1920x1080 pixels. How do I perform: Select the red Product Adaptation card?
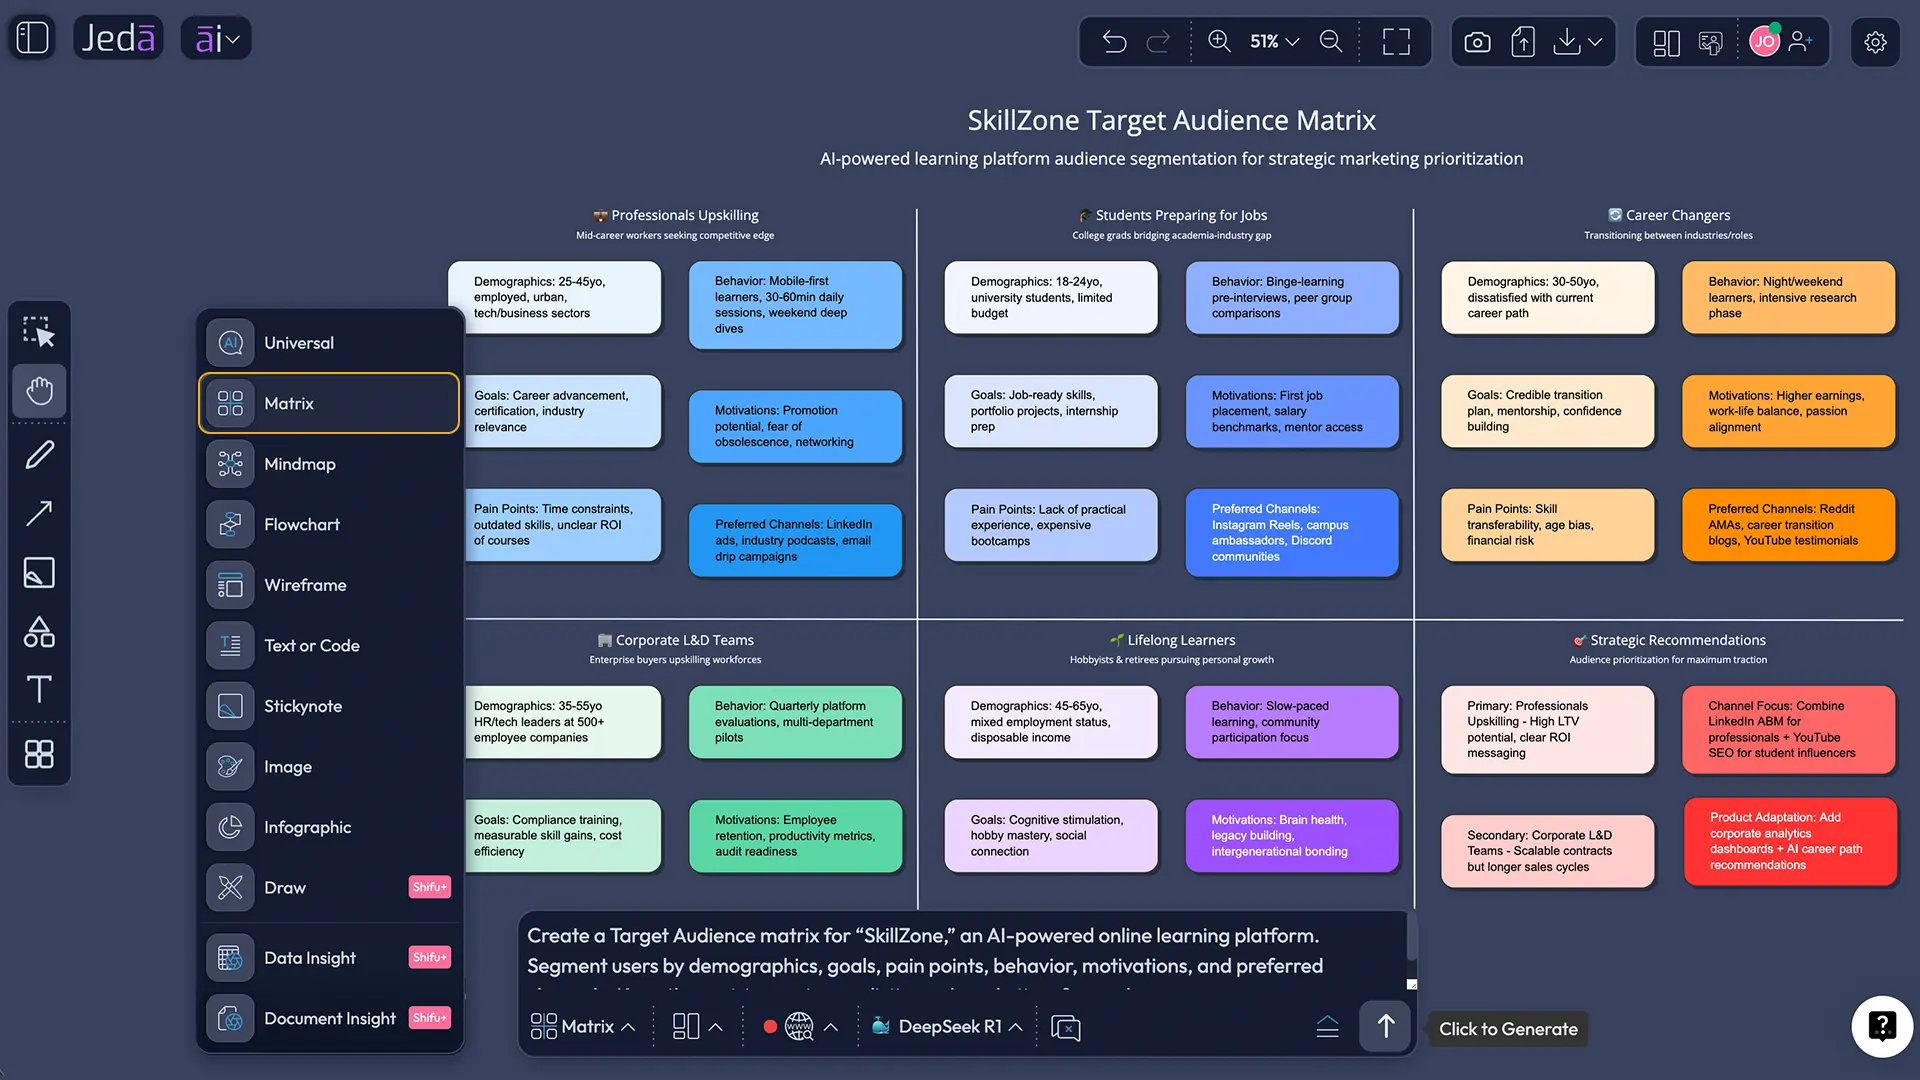1790,841
